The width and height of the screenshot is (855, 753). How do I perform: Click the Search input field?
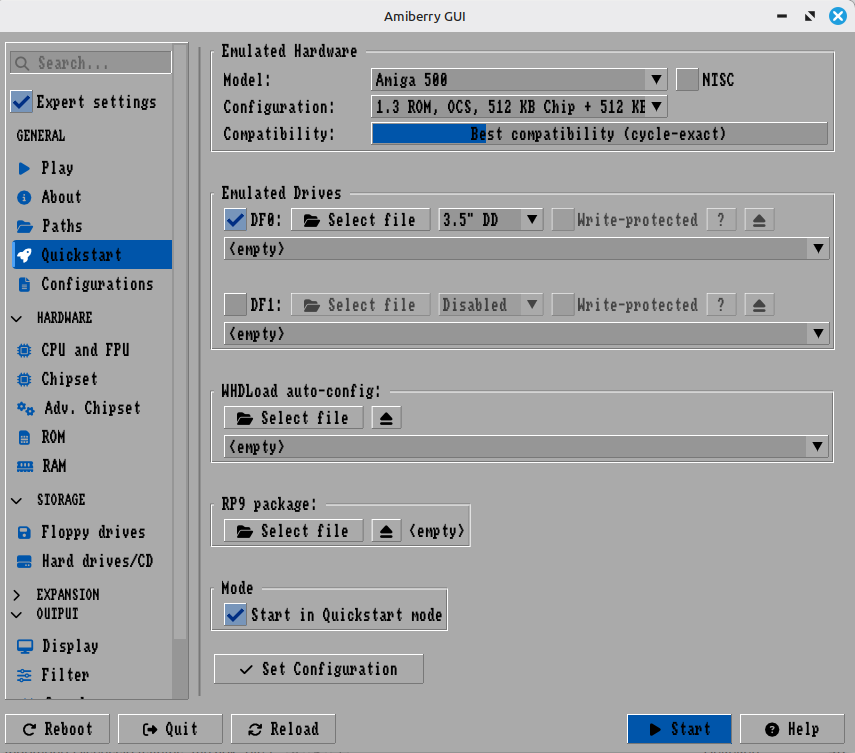[x=91, y=63]
